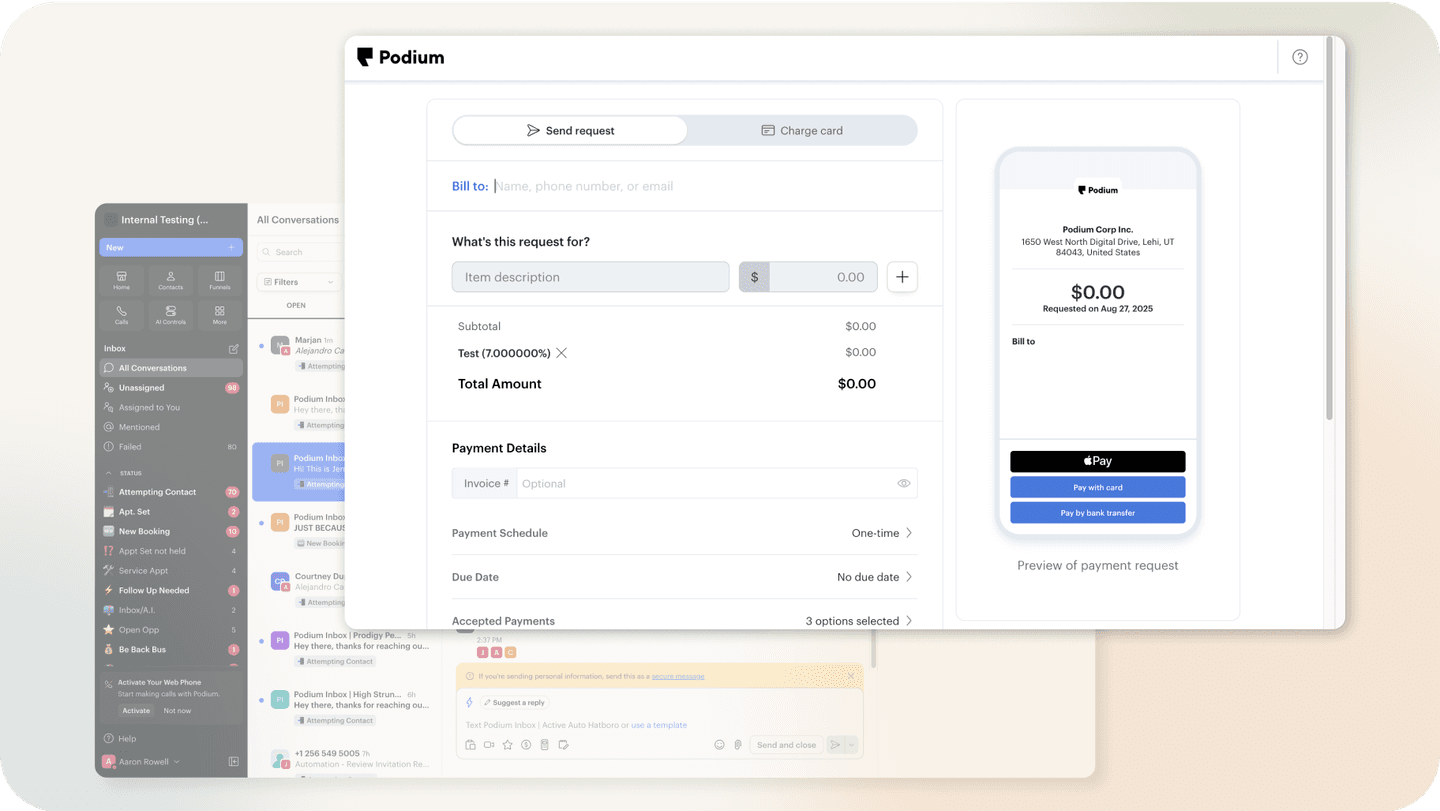
Task: Select the Send request tab
Action: [570, 130]
